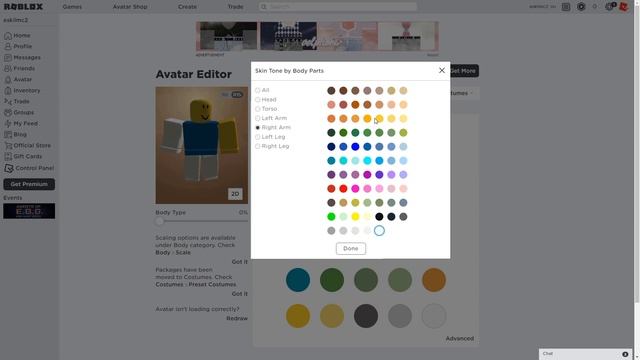Viewport: 640px width, 360px height.
Task: Pick the black color swatch
Action: 379,217
